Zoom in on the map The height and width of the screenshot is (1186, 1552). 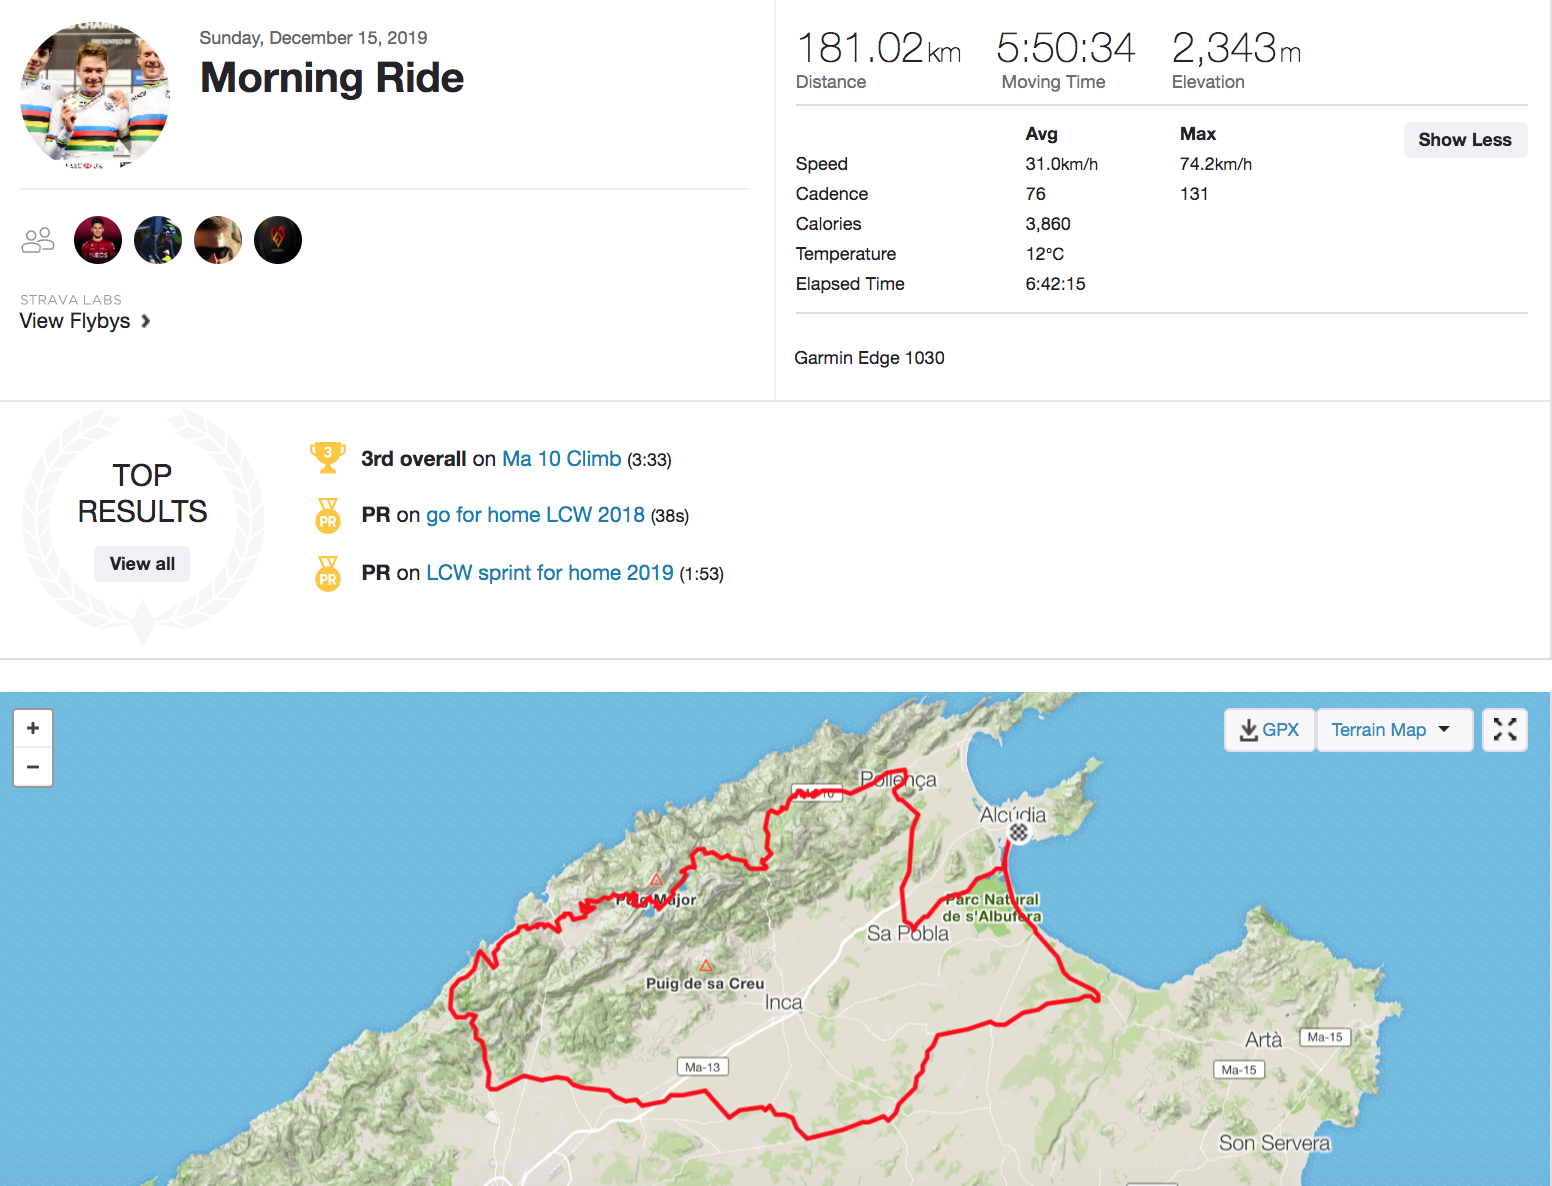[33, 728]
